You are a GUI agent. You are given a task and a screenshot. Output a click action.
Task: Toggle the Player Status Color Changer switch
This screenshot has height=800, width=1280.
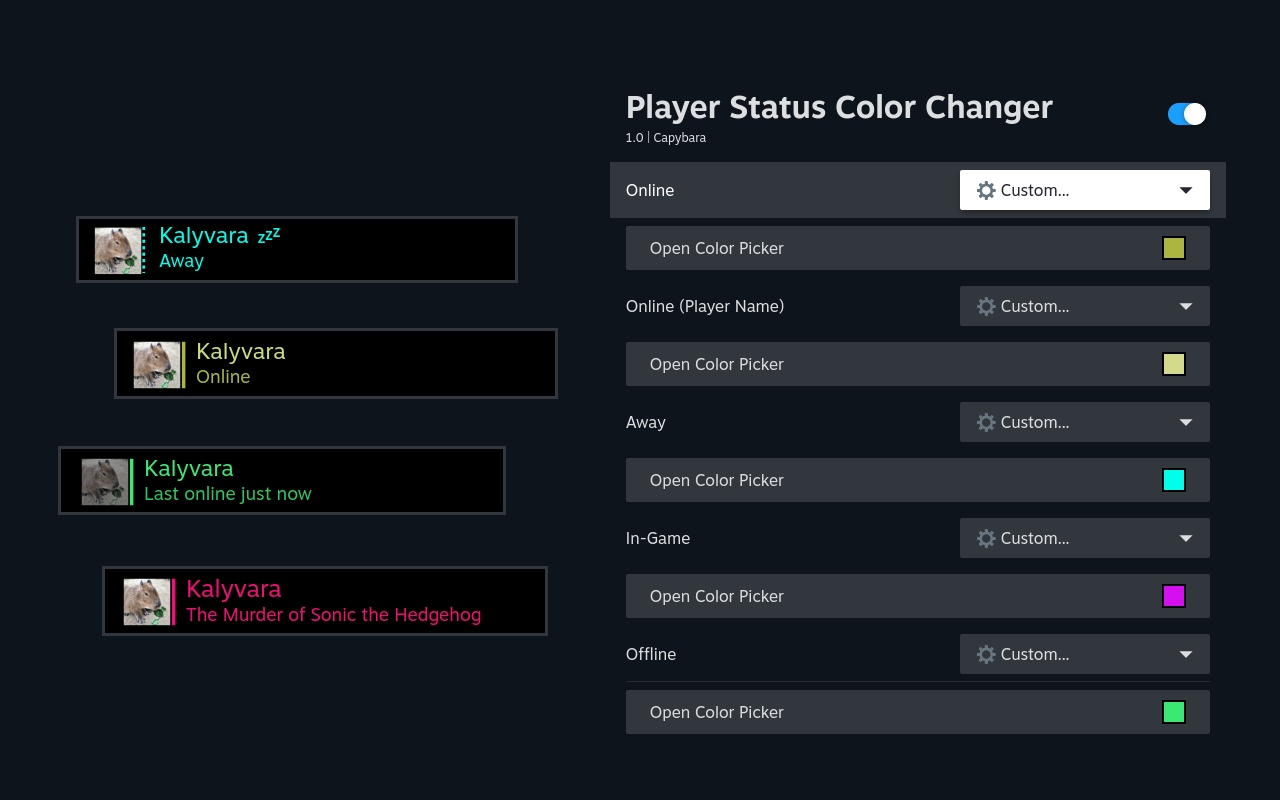coord(1187,114)
